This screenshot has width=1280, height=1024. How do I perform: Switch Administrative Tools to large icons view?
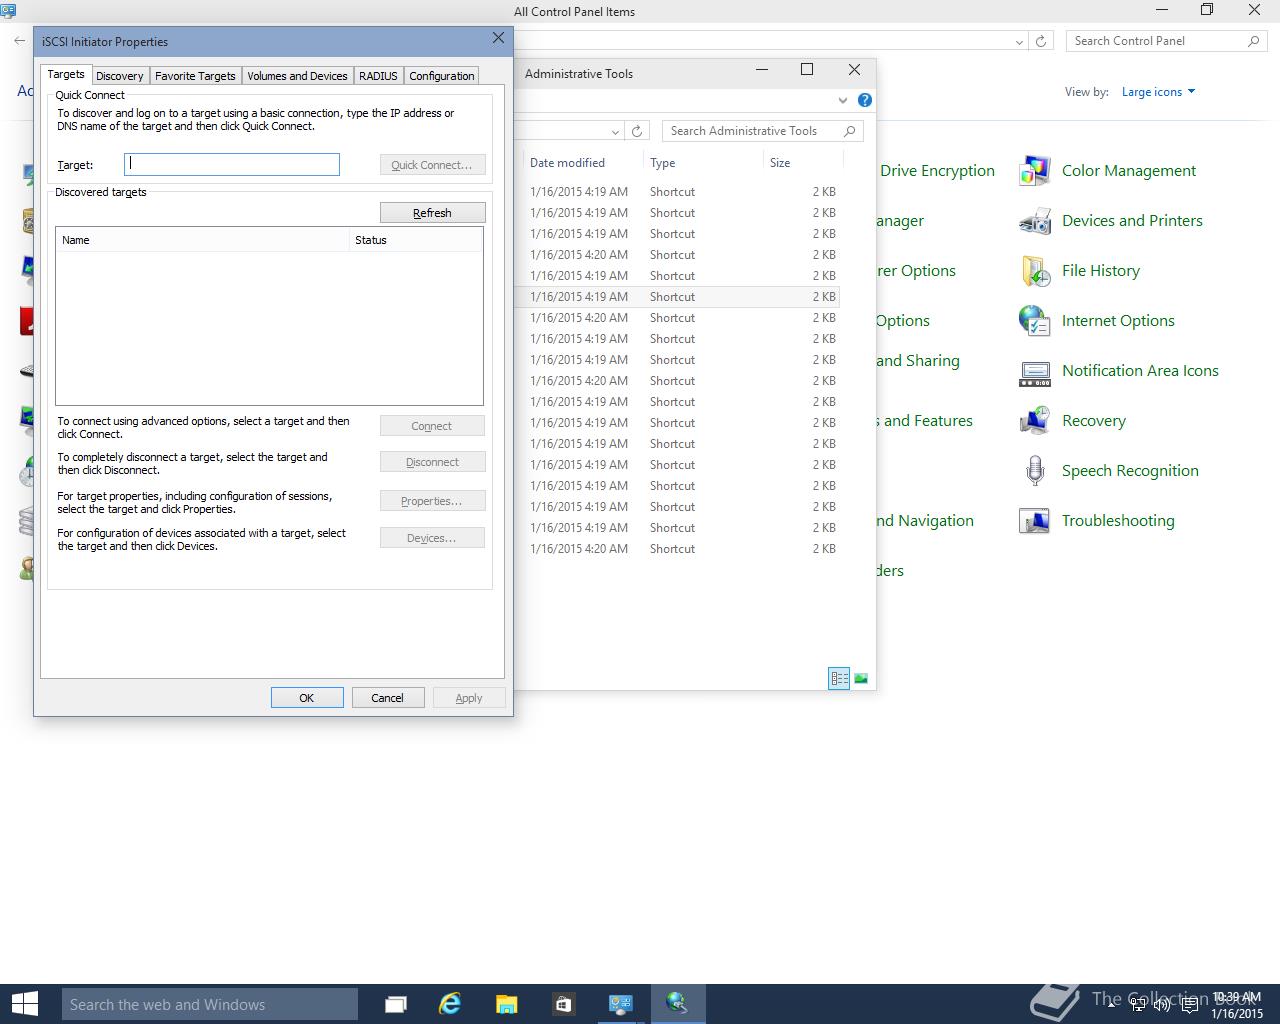[861, 678]
